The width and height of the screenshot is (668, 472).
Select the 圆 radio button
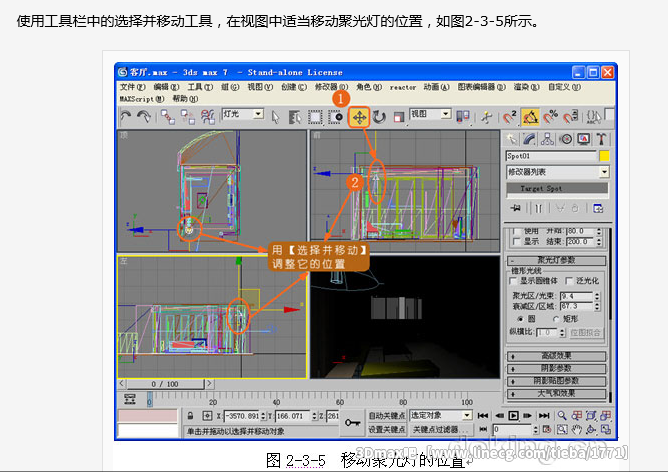pos(520,319)
